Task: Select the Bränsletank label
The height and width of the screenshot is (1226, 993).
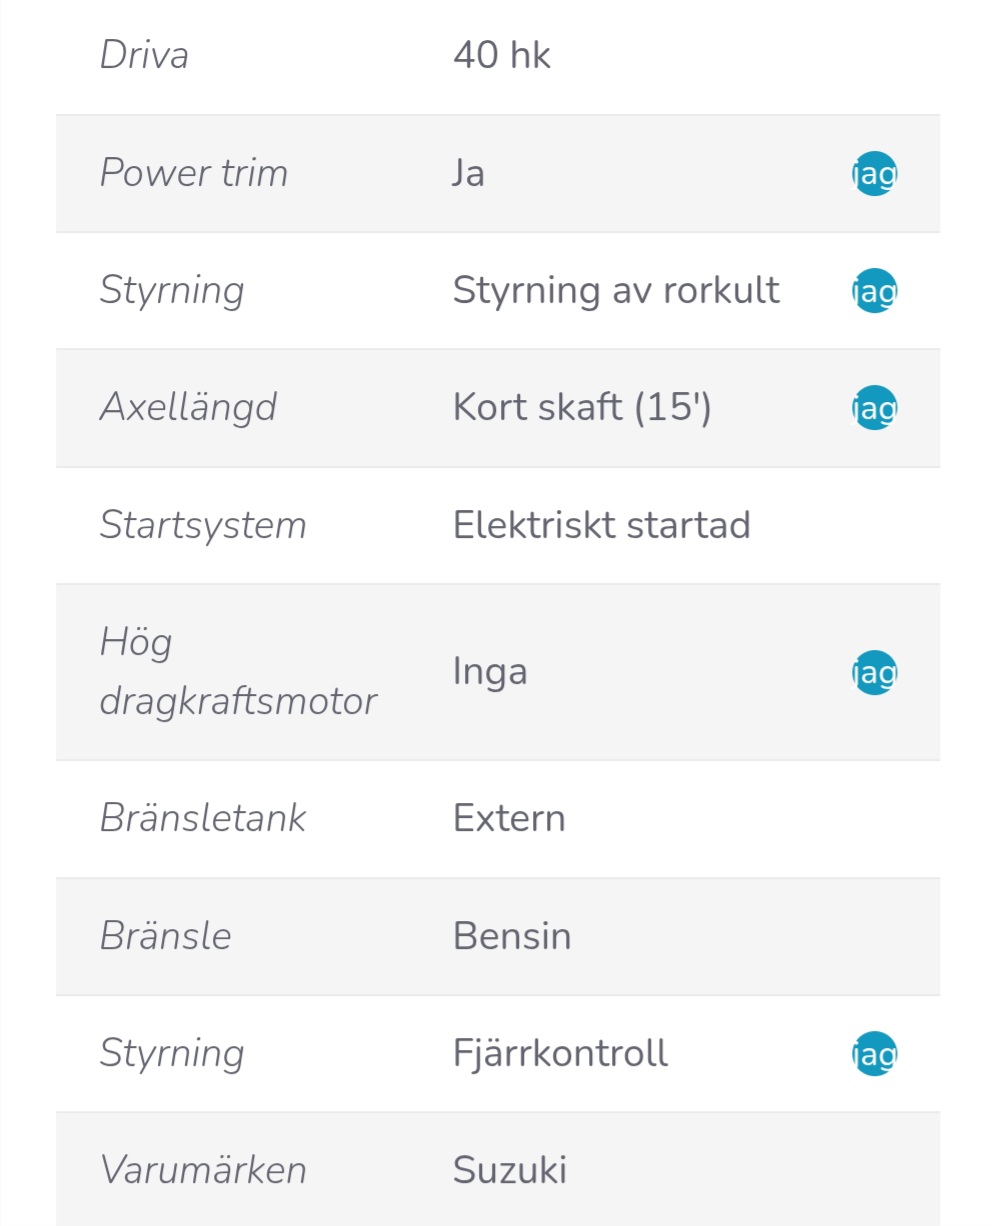Action: point(203,818)
